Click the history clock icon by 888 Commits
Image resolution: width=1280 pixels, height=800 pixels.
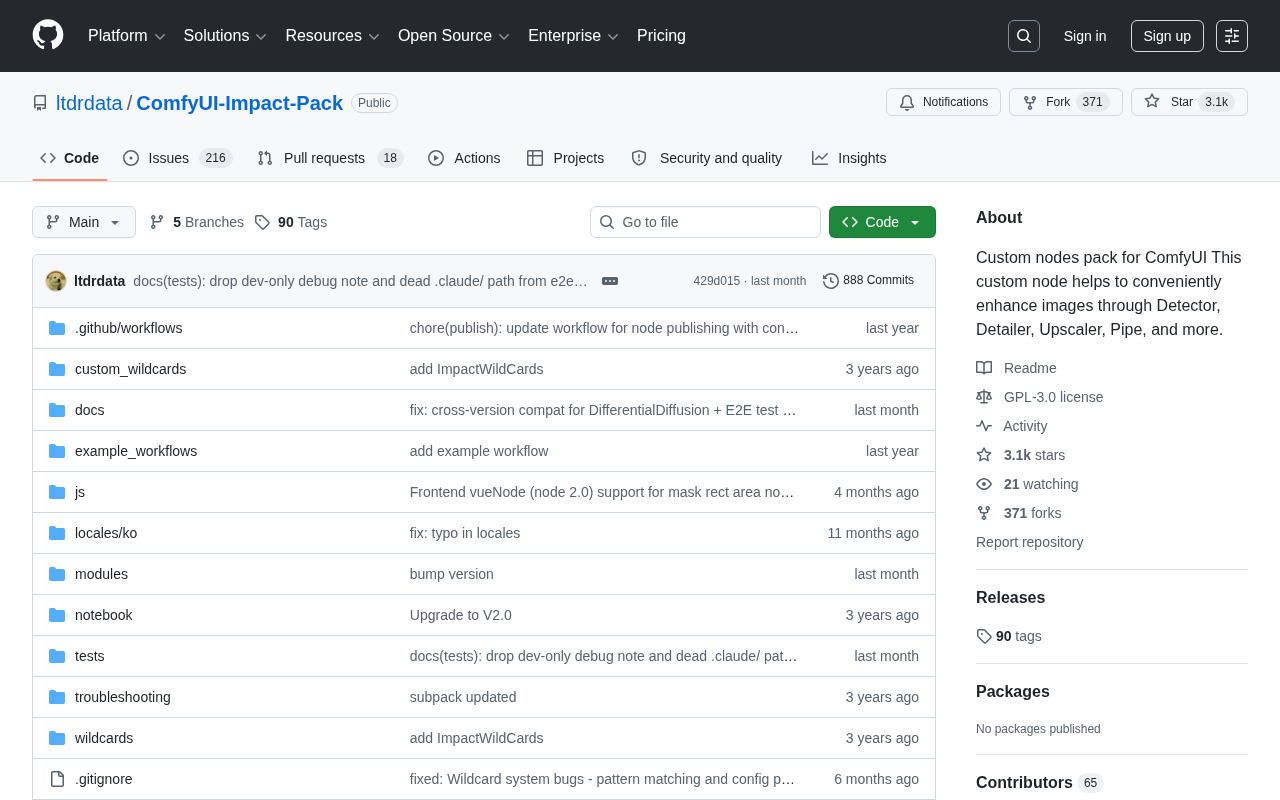pyautogui.click(x=831, y=281)
